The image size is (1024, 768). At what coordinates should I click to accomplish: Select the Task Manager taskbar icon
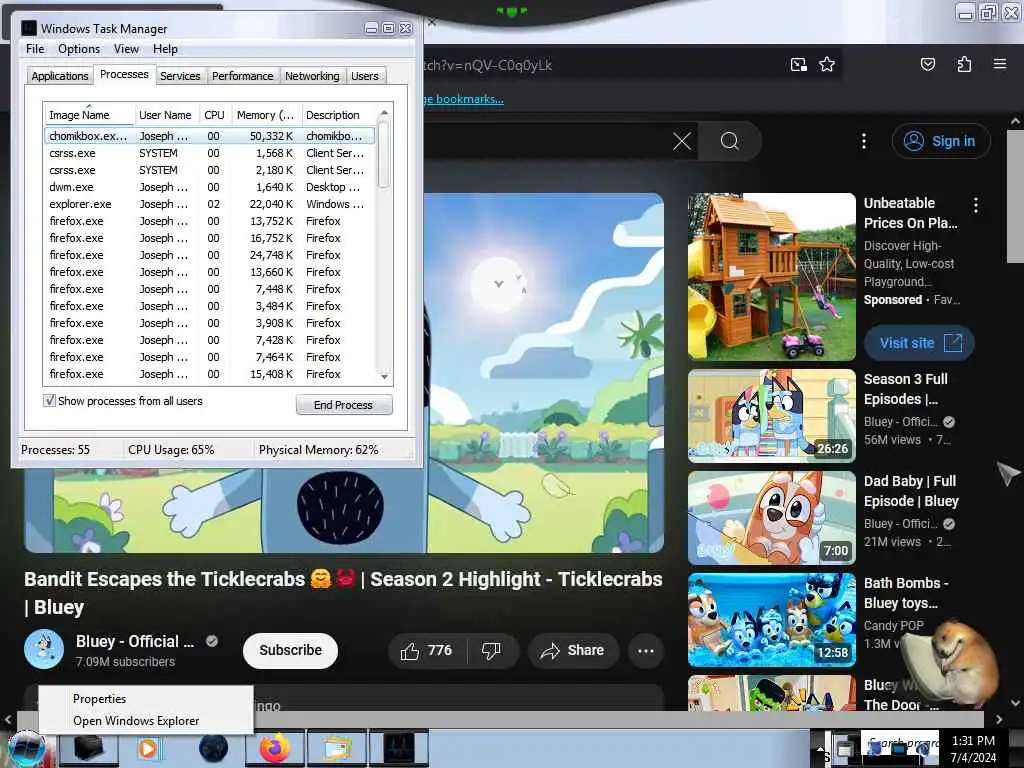coord(399,748)
